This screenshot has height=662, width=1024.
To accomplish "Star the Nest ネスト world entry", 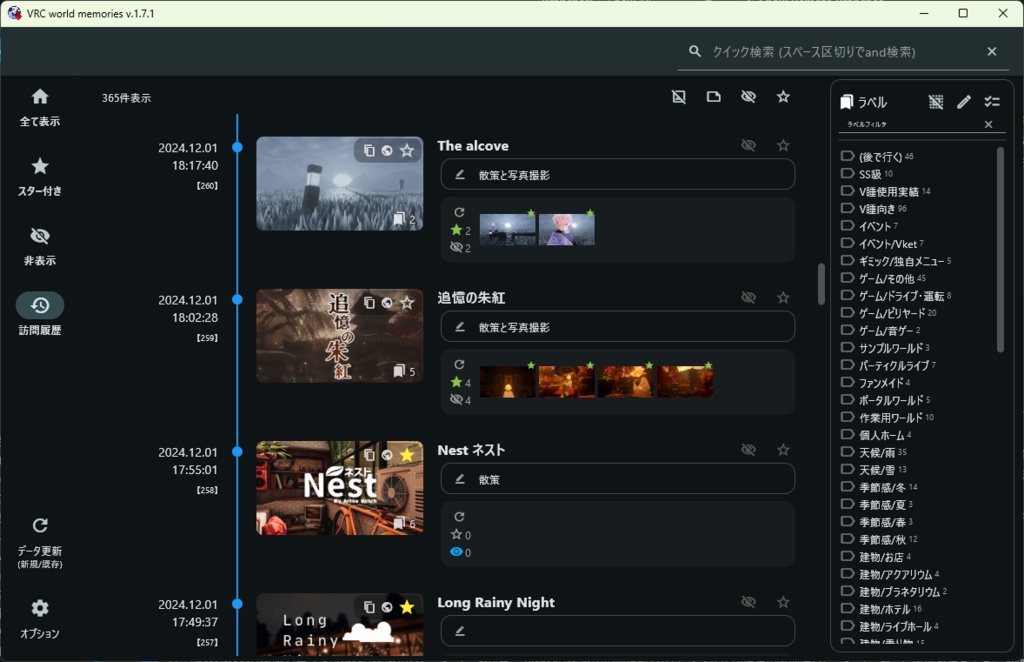I will coord(783,449).
